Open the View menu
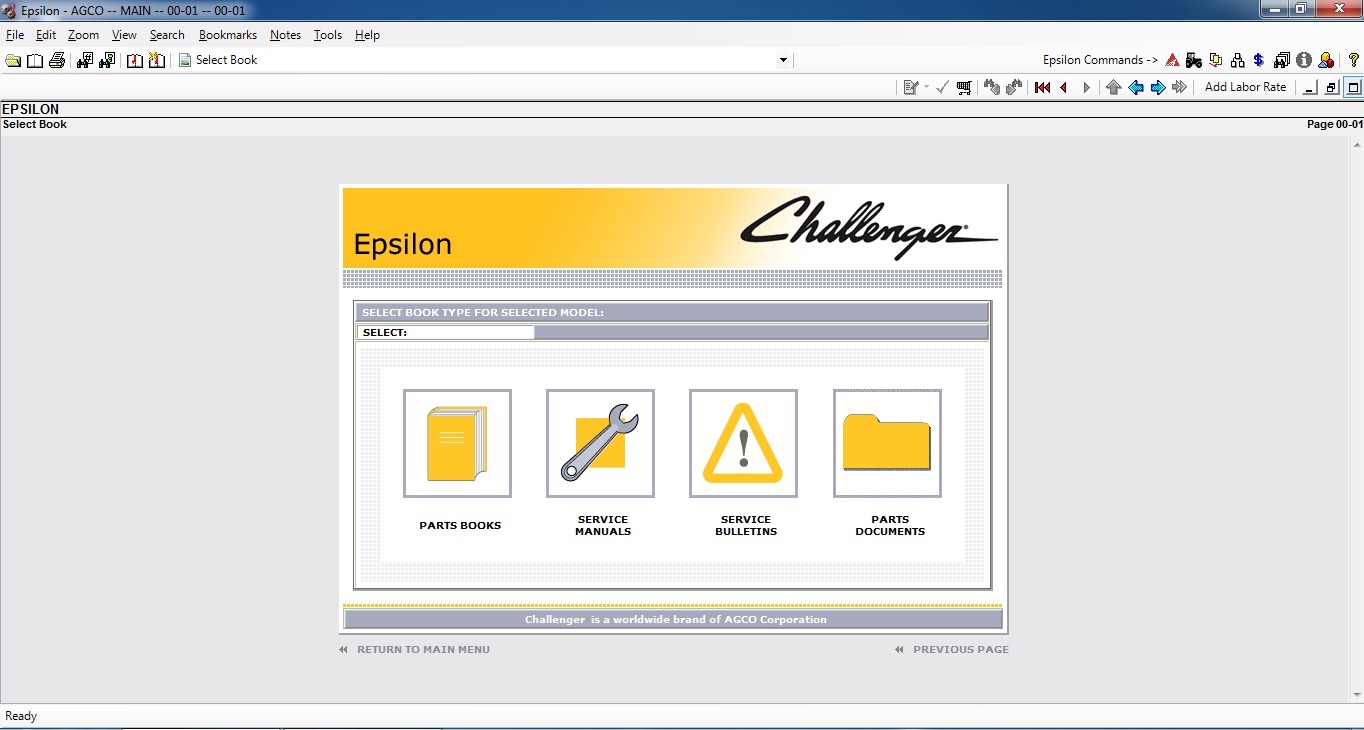Screen dimensions: 1364x730 [124, 35]
